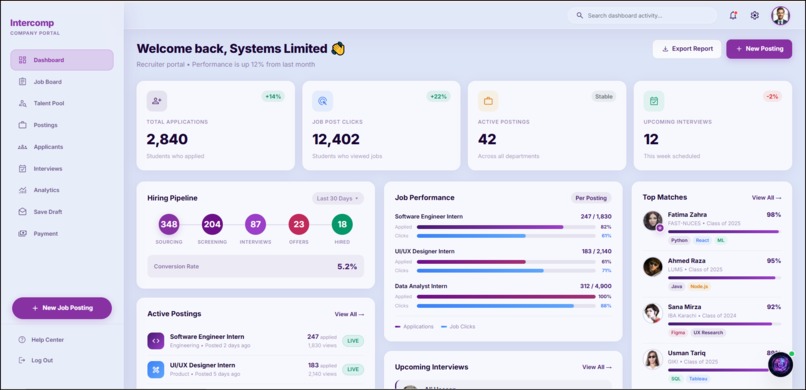The width and height of the screenshot is (806, 390).
Task: Click the Python skill tag
Action: tap(679, 240)
